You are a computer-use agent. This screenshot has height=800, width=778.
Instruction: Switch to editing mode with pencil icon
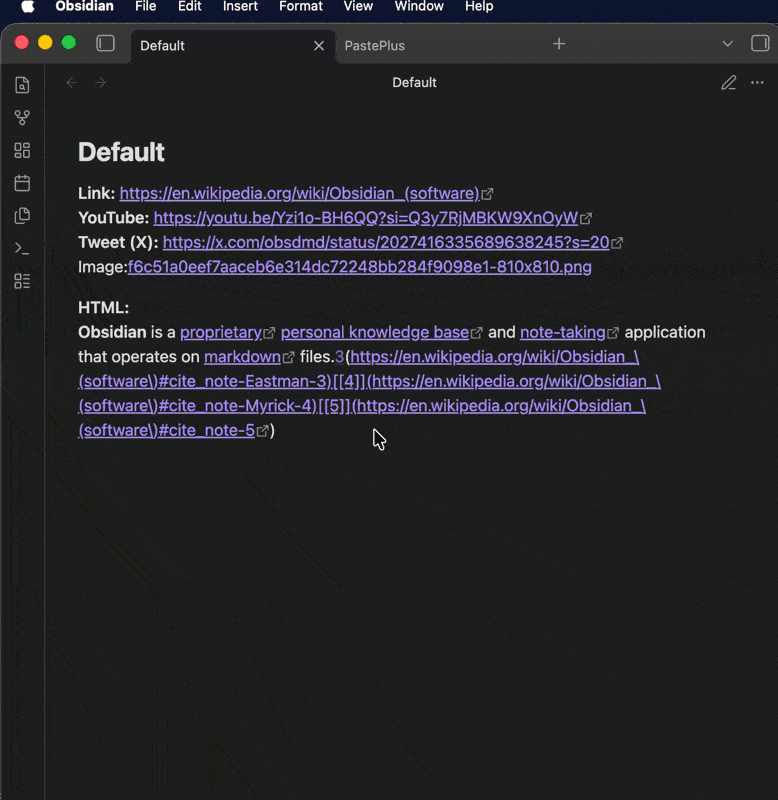[729, 83]
